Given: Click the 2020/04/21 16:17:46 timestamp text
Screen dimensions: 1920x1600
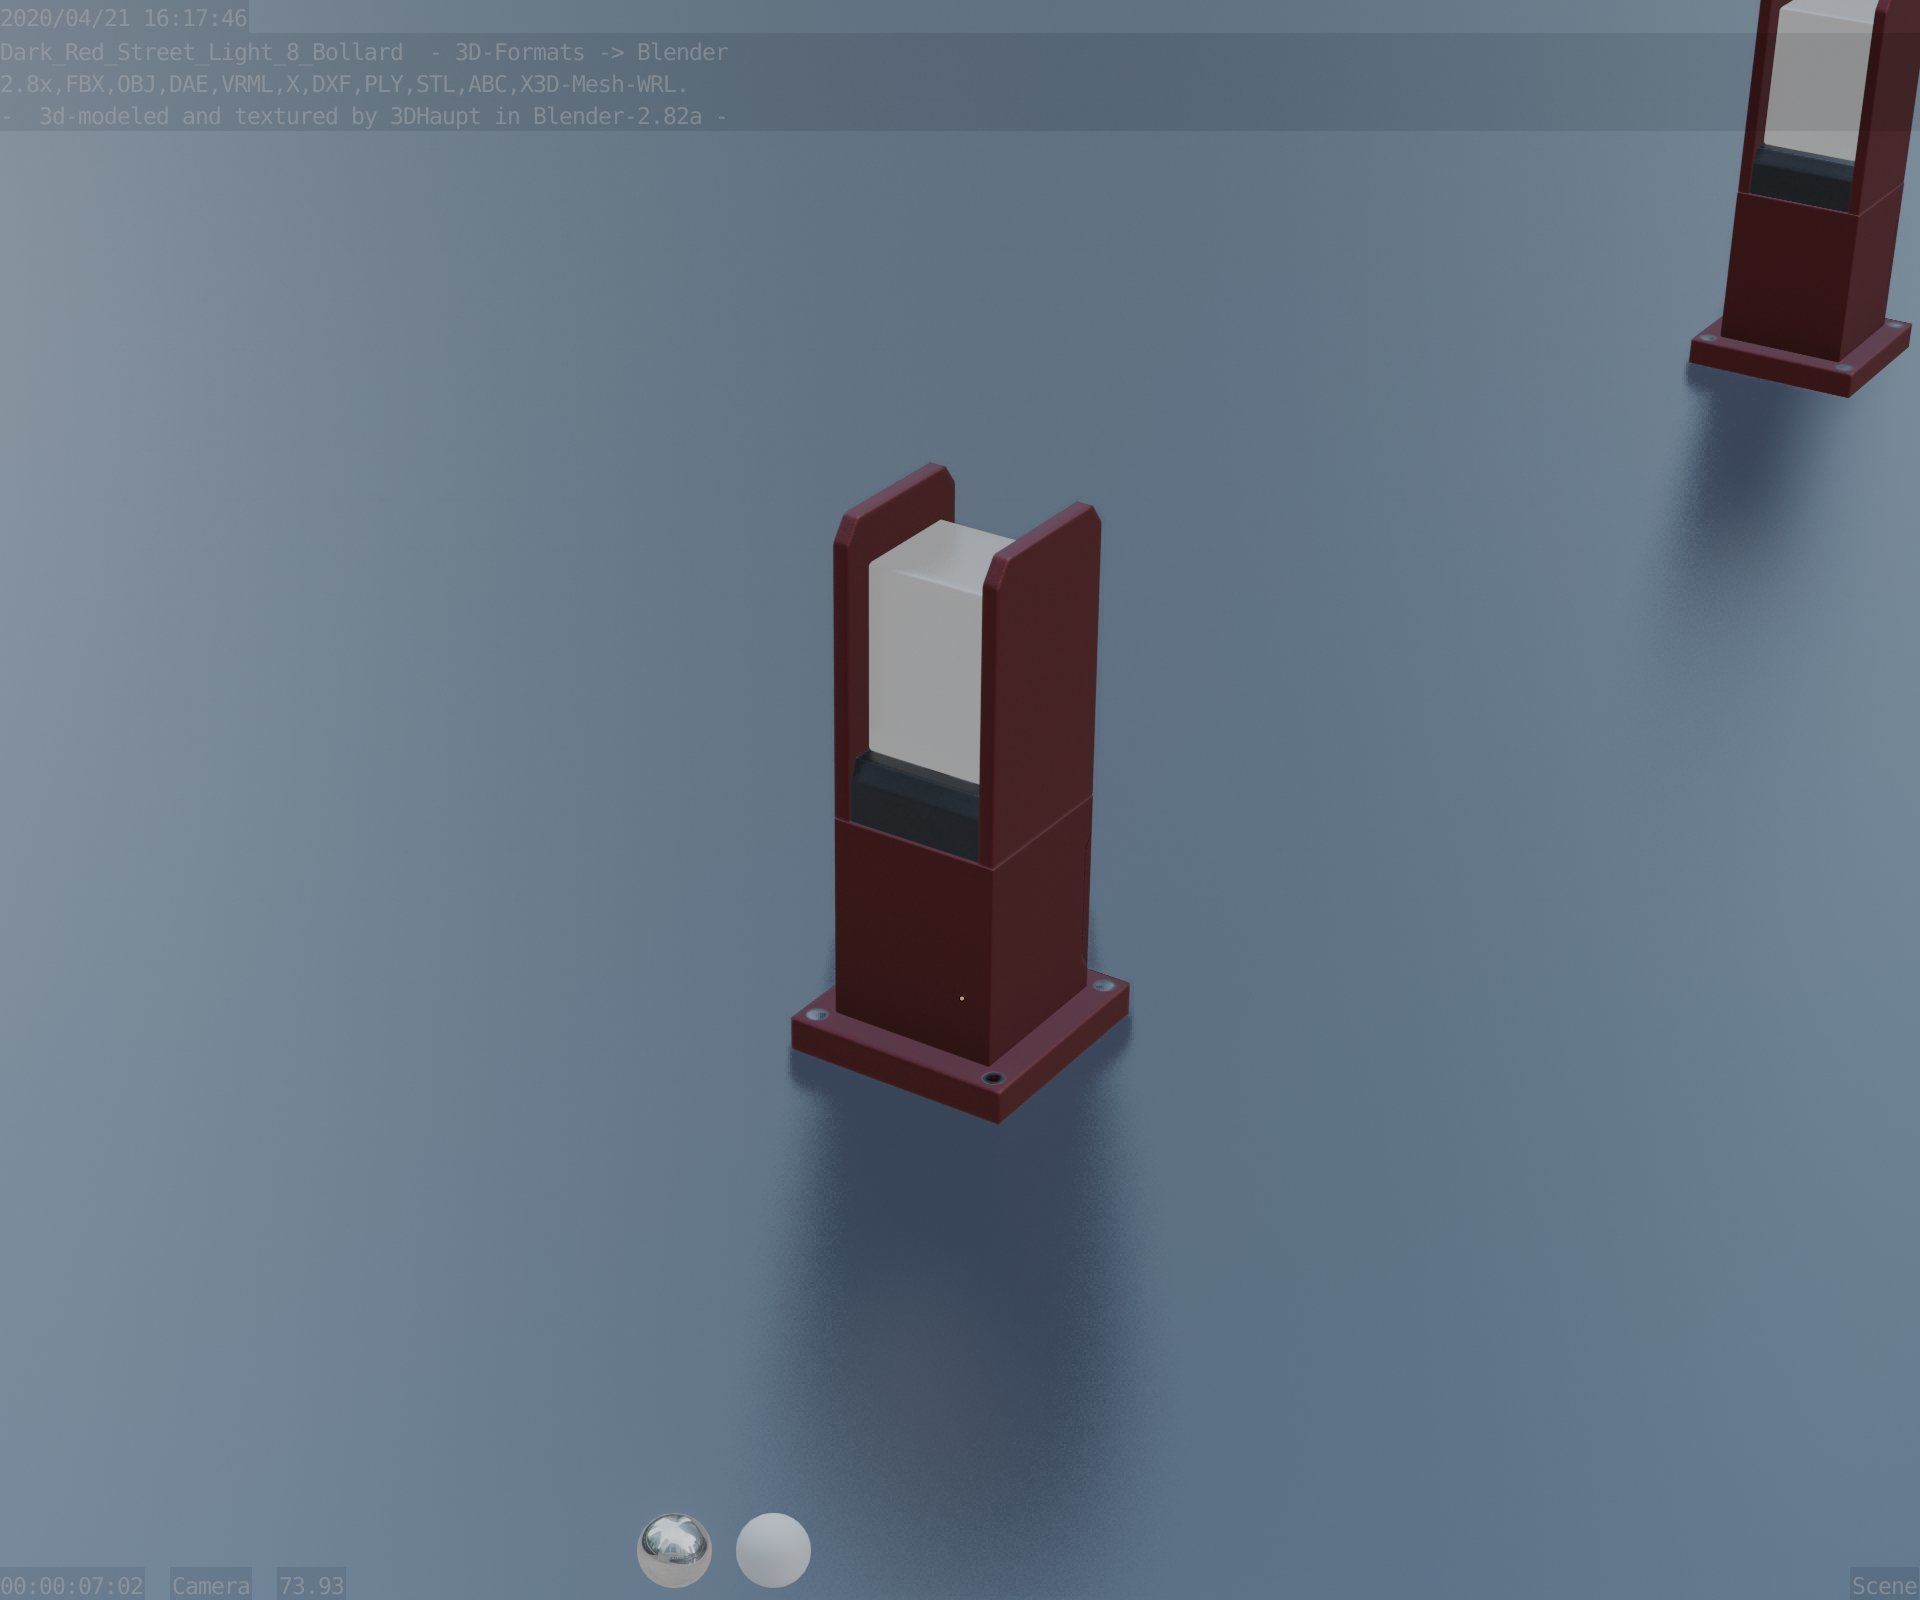Looking at the screenshot, I should 124,18.
